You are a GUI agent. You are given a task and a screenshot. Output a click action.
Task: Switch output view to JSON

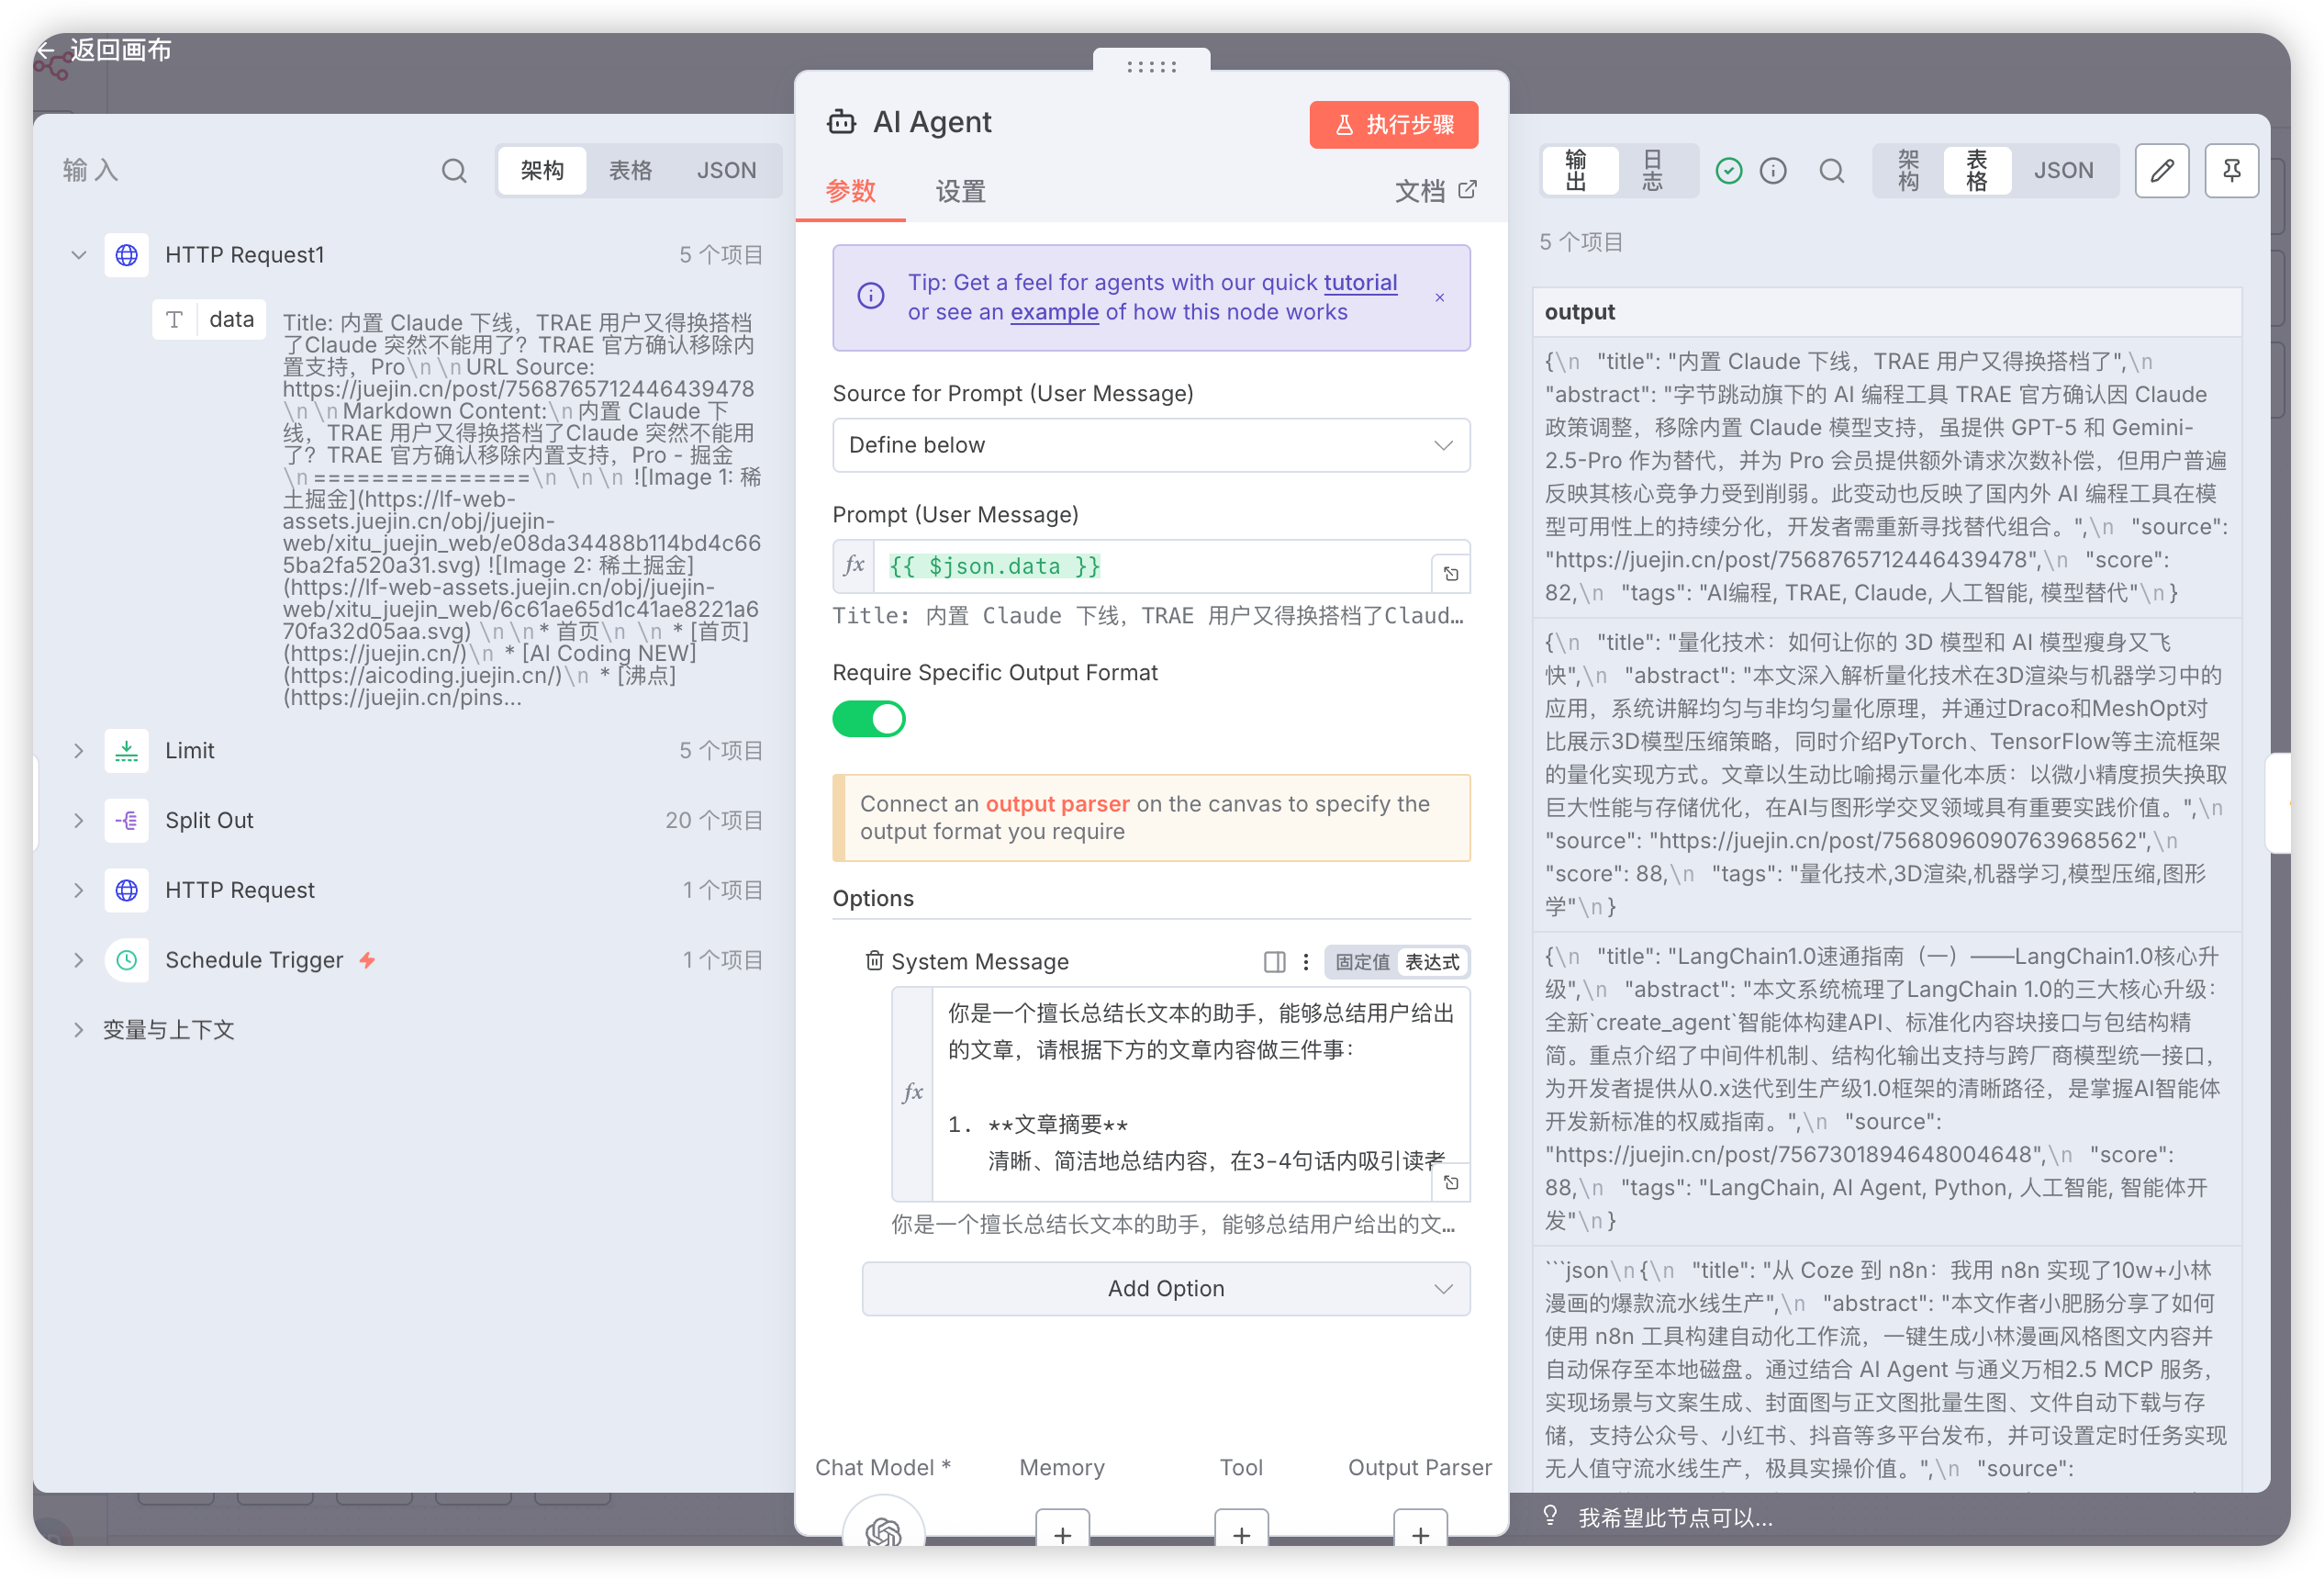[x=2063, y=171]
